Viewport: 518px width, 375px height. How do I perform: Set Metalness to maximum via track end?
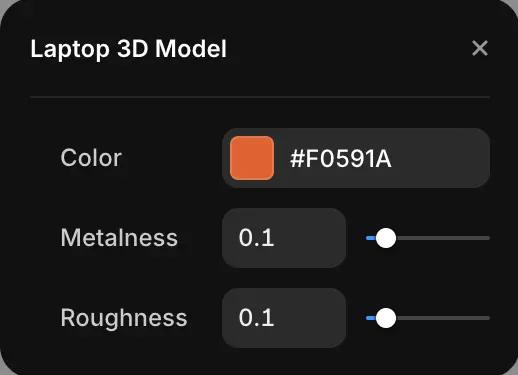pos(488,238)
